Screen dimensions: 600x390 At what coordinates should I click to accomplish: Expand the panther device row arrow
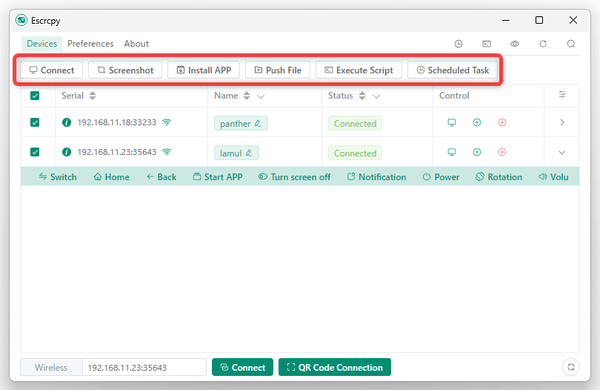point(562,122)
